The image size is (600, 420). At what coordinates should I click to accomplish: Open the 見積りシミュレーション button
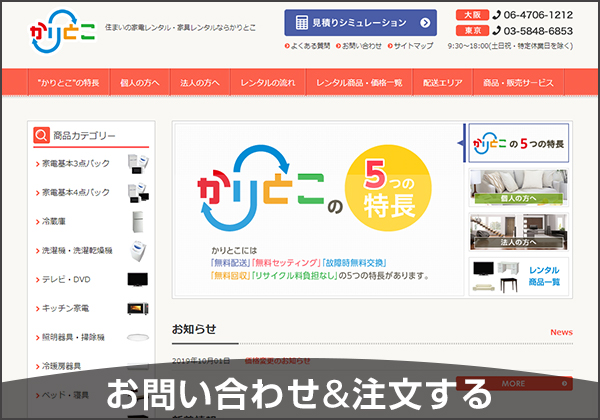360,22
